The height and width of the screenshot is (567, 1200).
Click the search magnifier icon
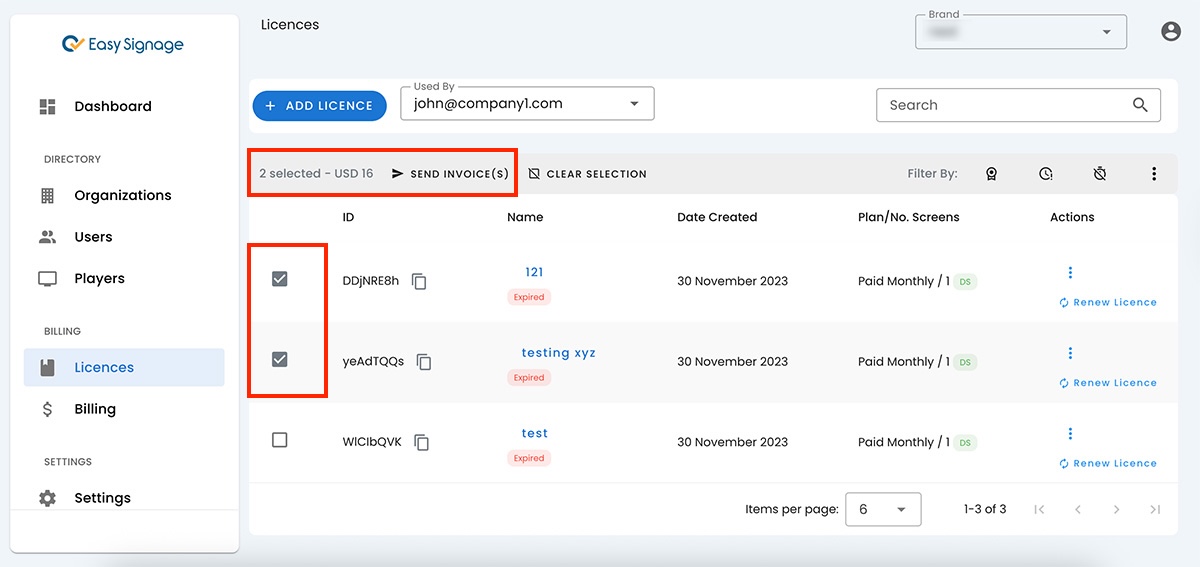(x=1140, y=105)
